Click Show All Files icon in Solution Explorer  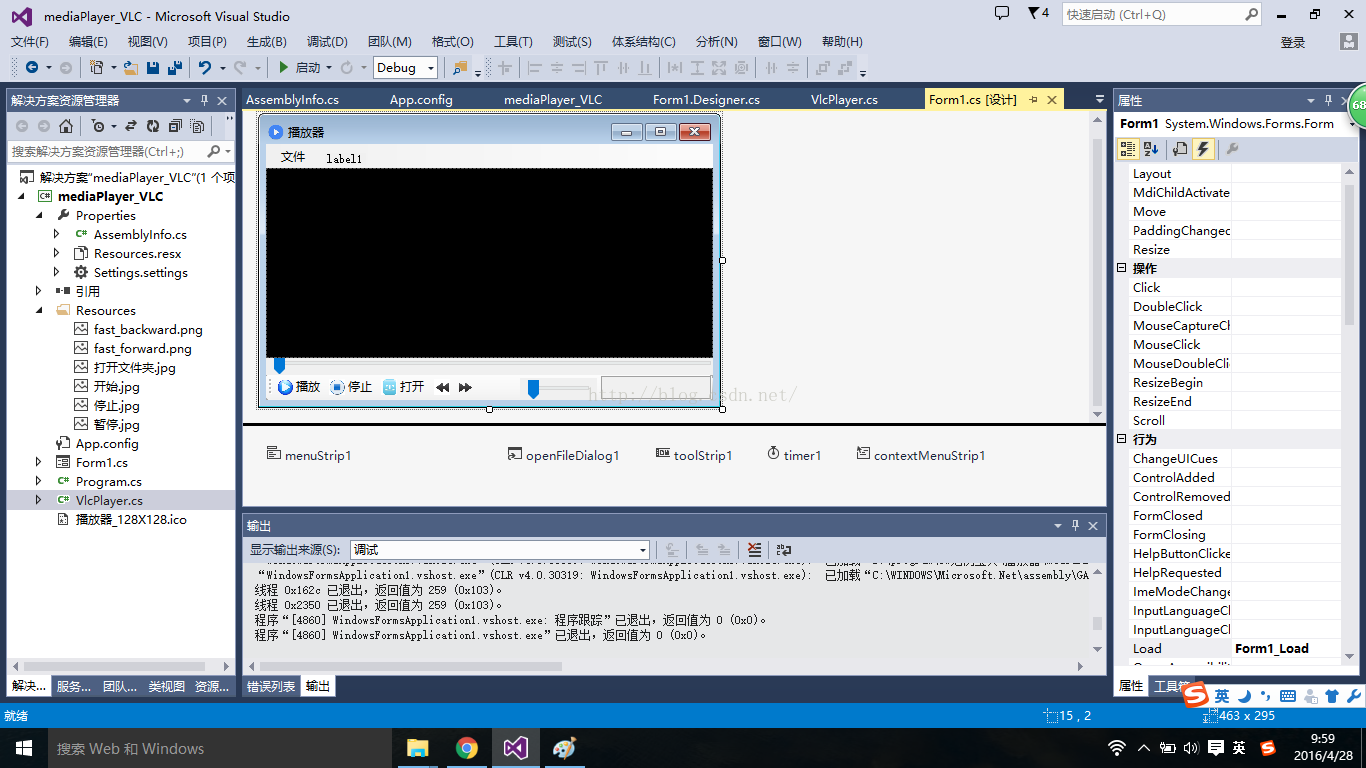click(x=198, y=126)
